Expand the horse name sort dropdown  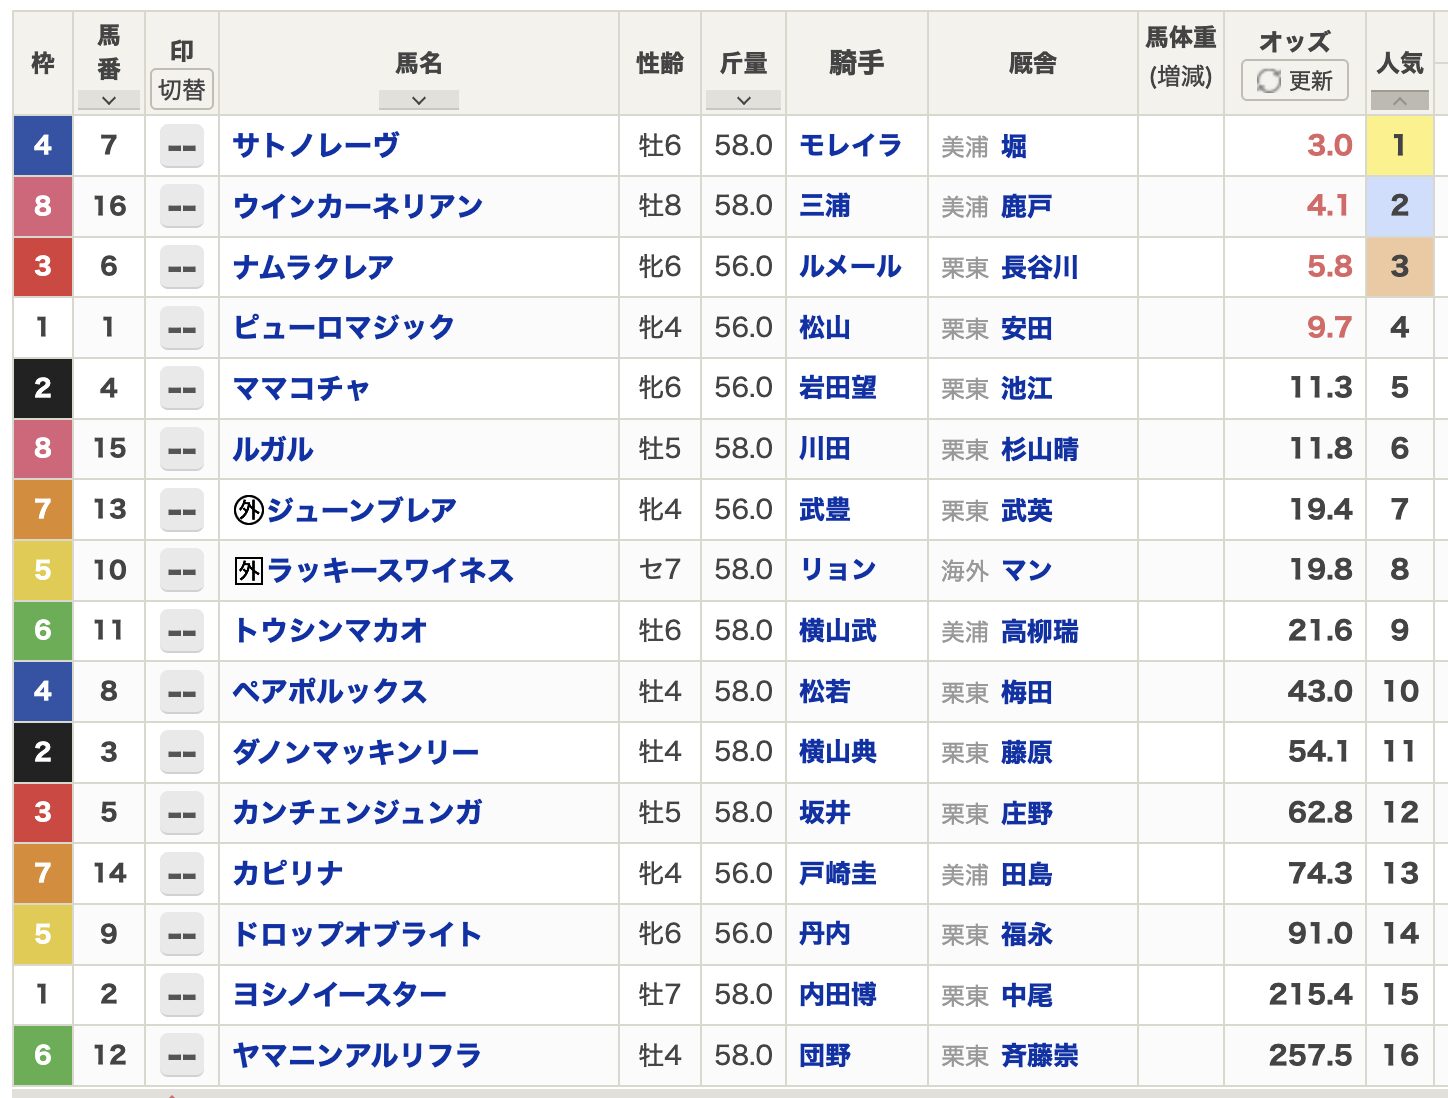click(x=418, y=100)
